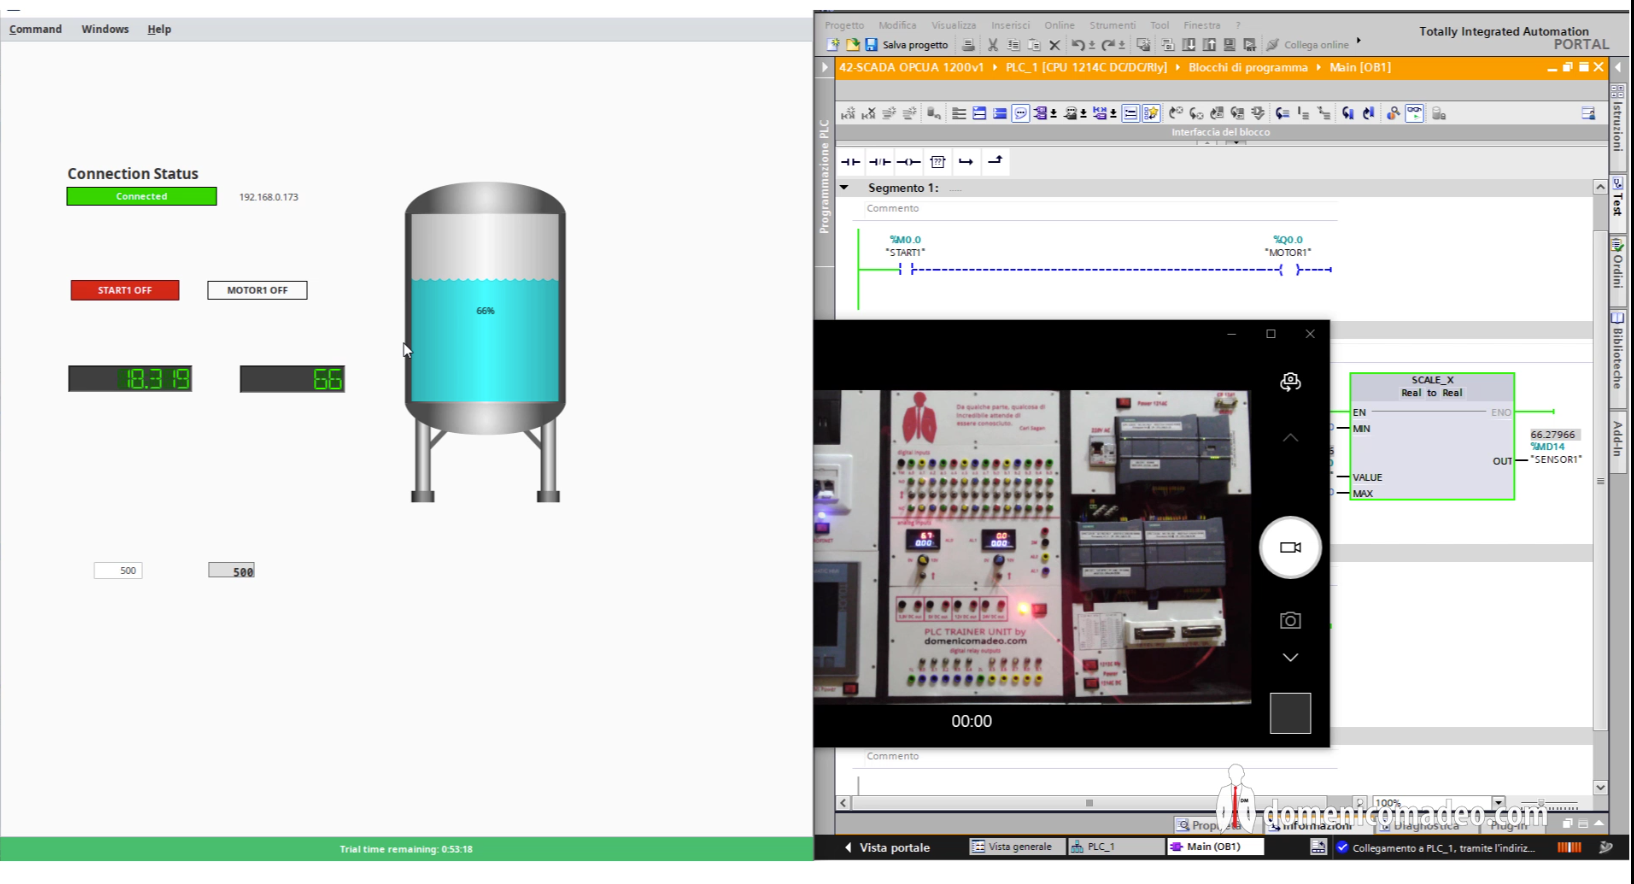This screenshot has height=884, width=1634.
Task: Click Vista portale to switch view
Action: coord(886,847)
